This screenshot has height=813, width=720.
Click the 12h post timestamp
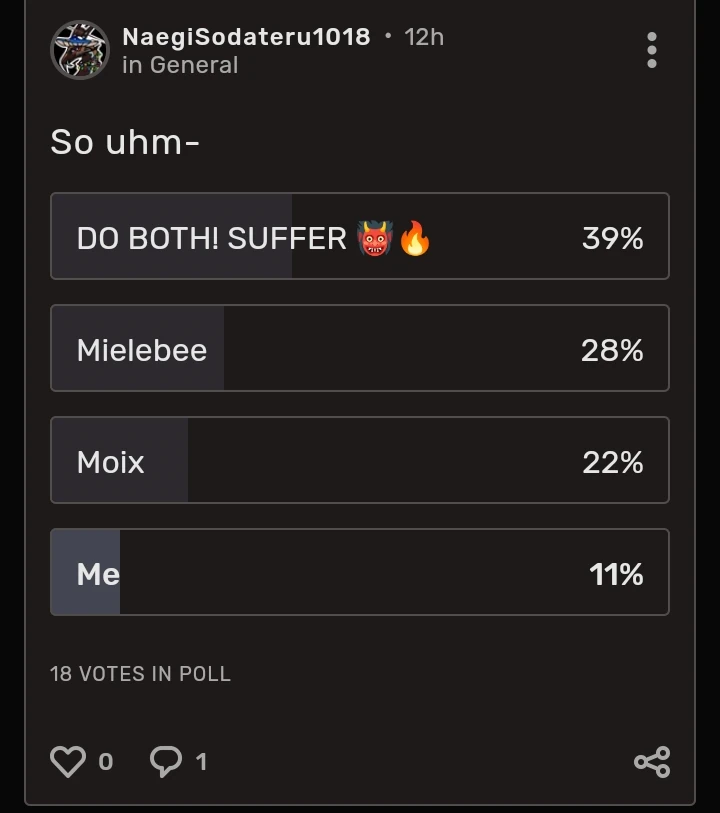point(423,37)
